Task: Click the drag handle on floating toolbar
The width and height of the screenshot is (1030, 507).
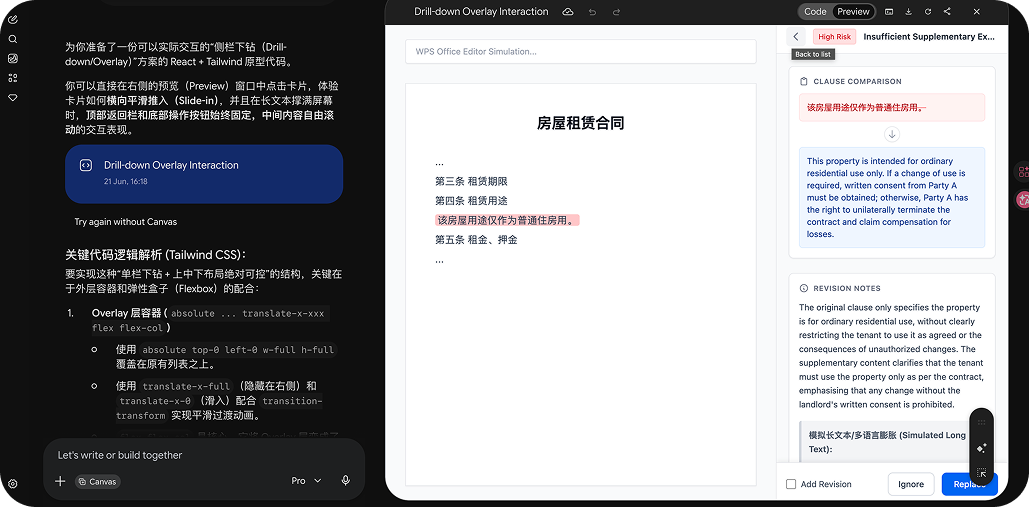Action: (x=981, y=422)
